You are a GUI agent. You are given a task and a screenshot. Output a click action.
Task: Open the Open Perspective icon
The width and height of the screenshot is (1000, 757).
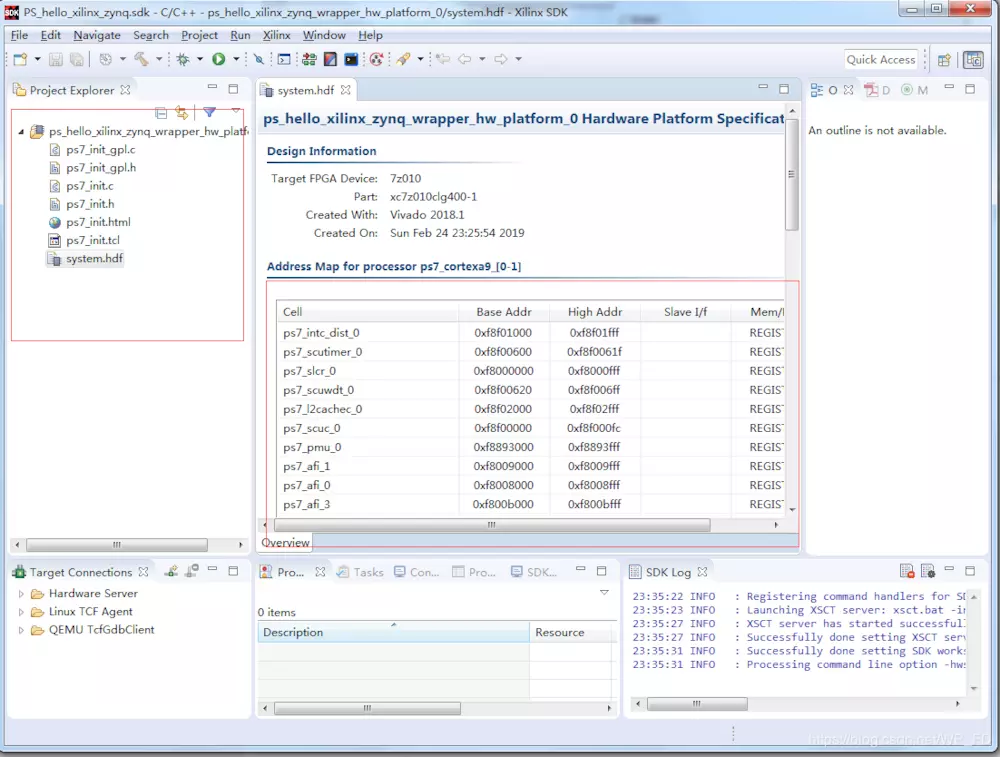pyautogui.click(x=944, y=60)
